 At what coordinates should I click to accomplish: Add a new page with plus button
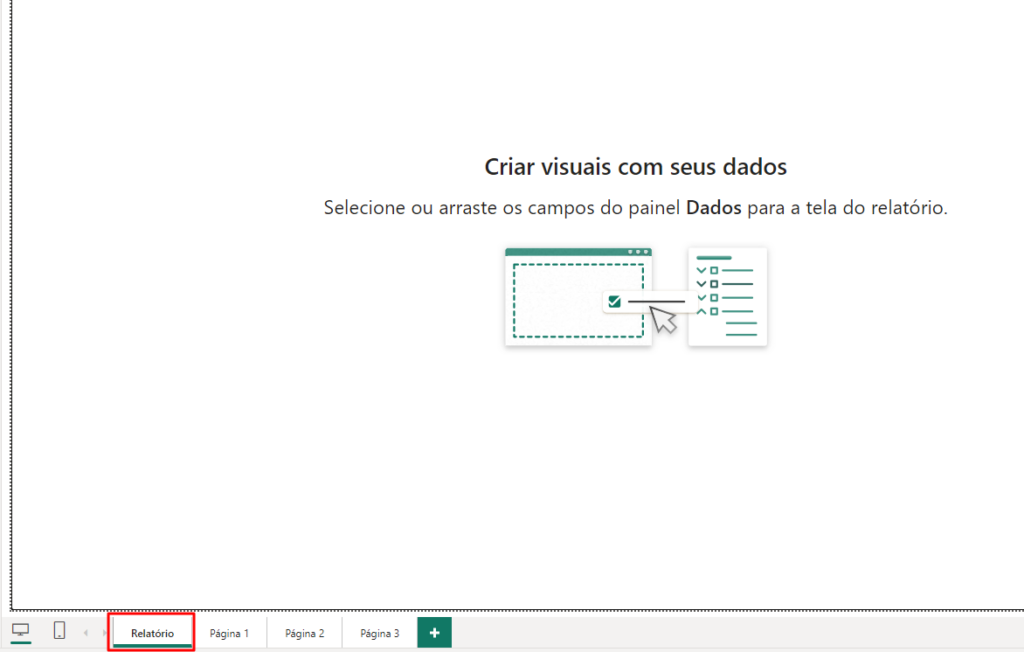coord(434,633)
